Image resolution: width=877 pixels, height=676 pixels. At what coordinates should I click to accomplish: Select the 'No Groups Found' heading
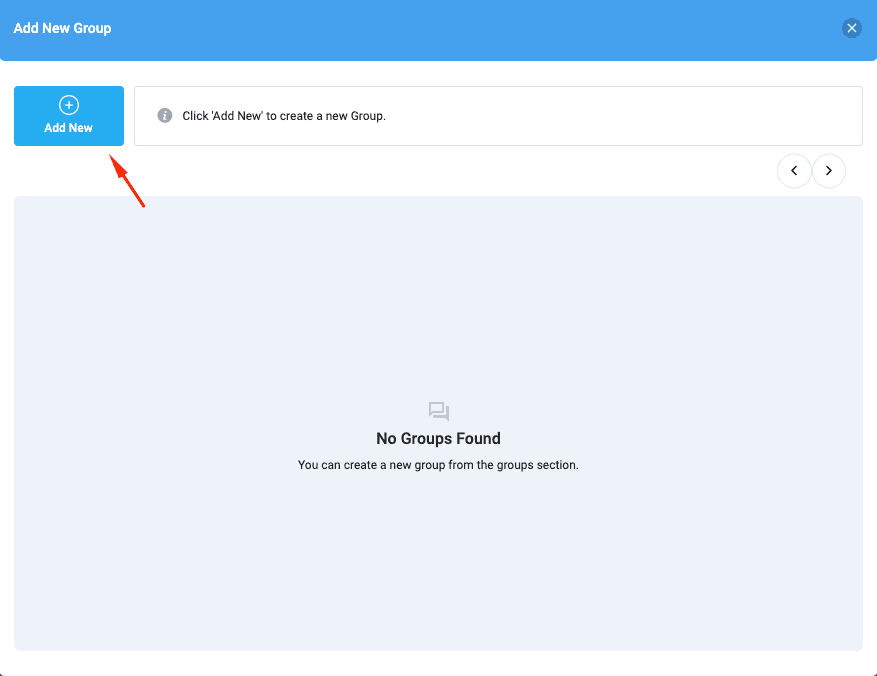(438, 438)
